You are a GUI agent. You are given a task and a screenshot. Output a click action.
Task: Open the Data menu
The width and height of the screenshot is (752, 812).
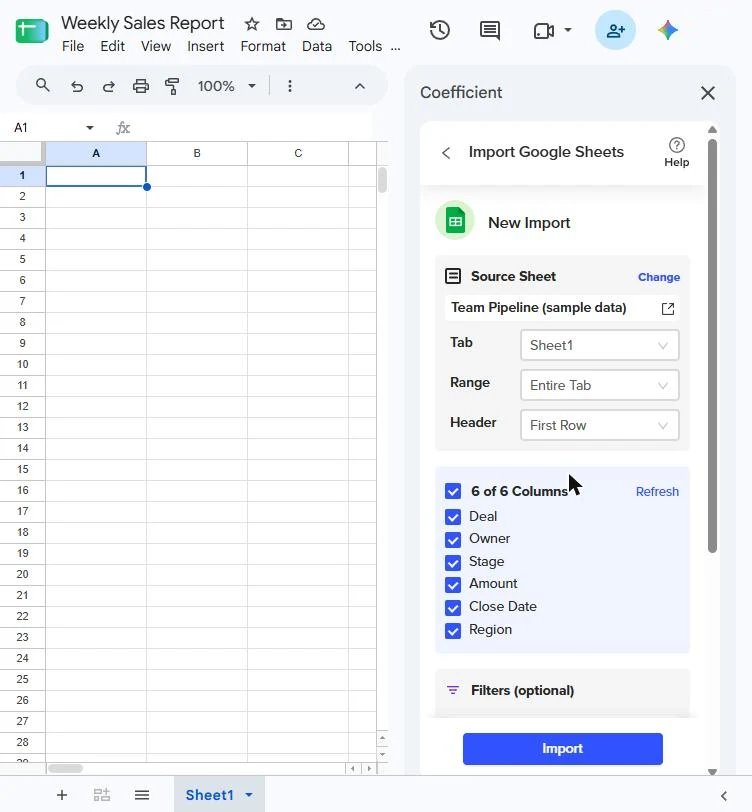click(x=317, y=47)
